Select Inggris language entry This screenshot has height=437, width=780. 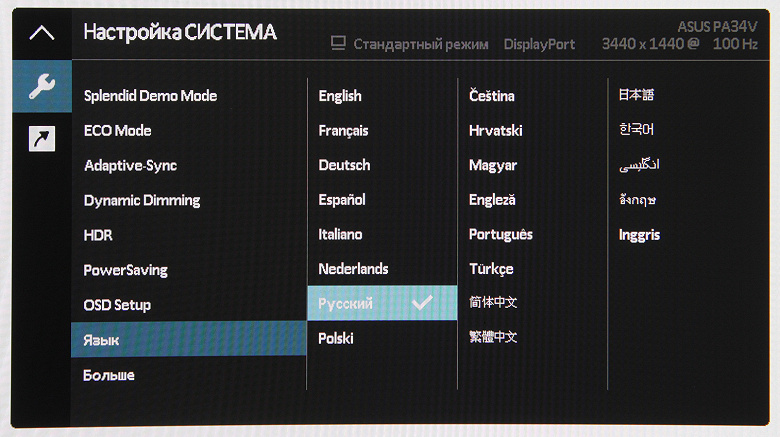640,235
